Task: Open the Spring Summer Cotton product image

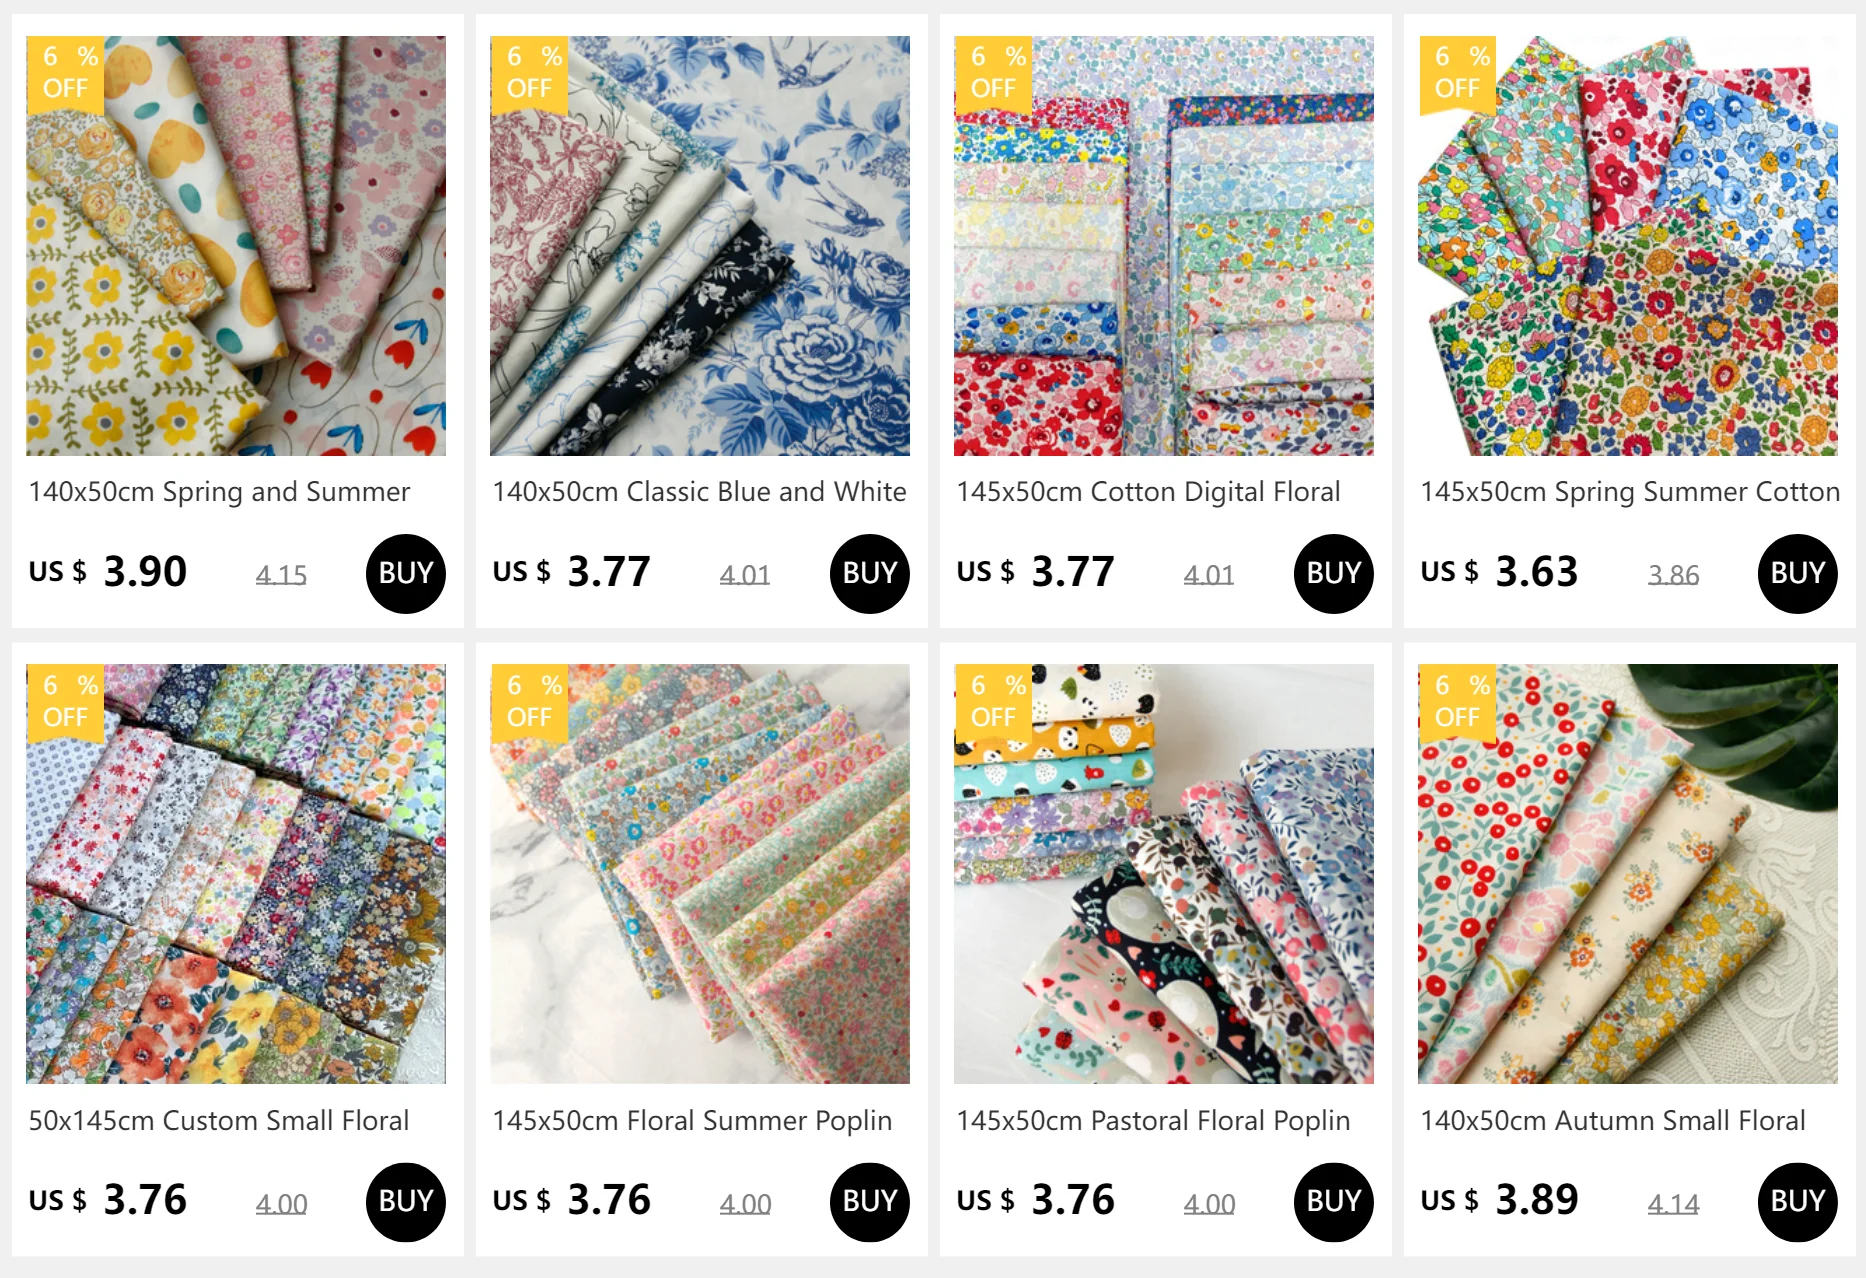Action: 1628,246
